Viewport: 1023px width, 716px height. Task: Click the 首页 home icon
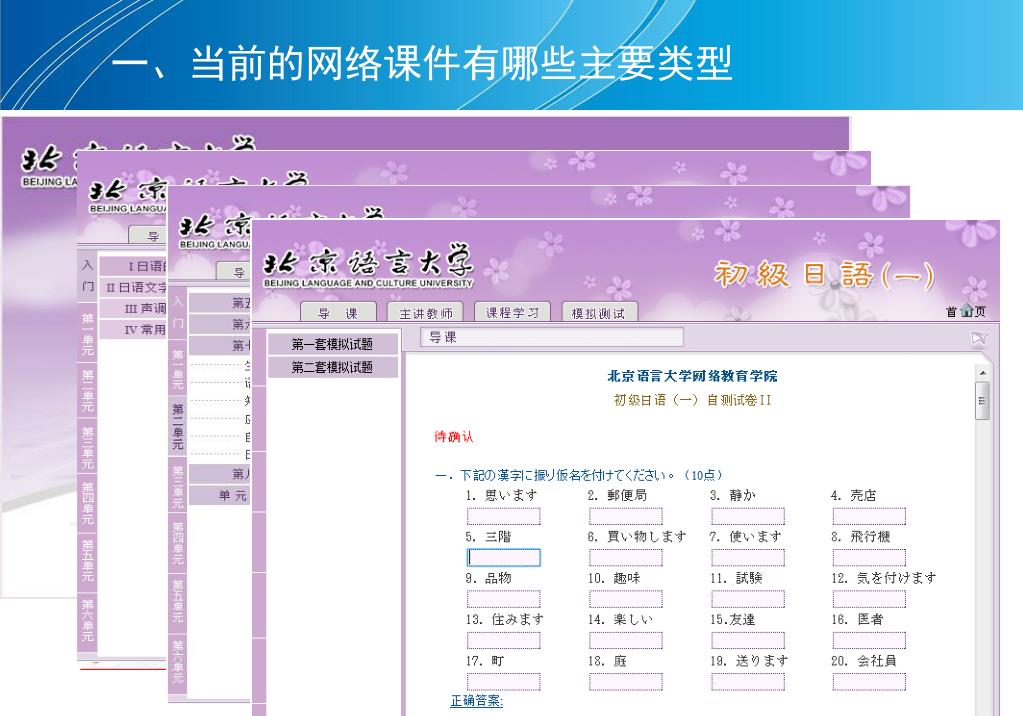966,311
